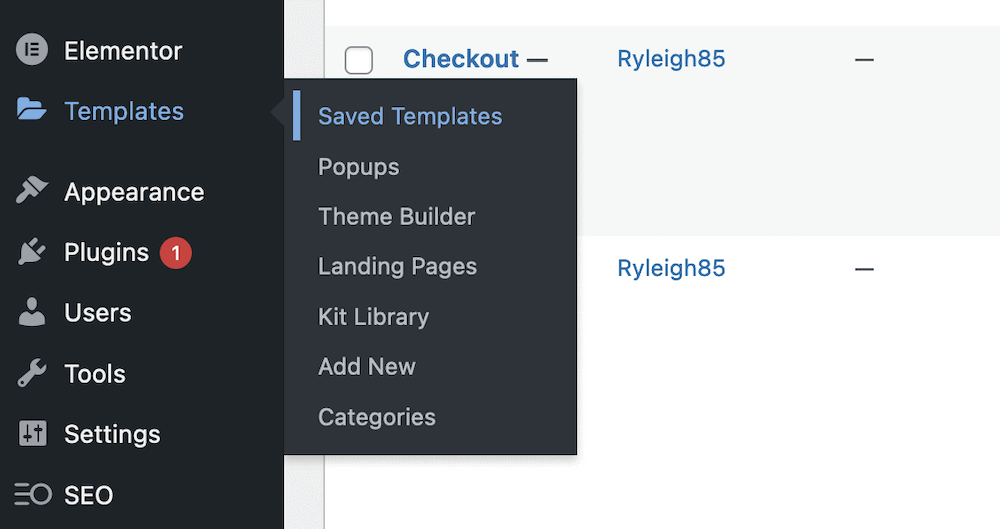
Task: Tick the checkbox next to Checkout
Action: (358, 60)
